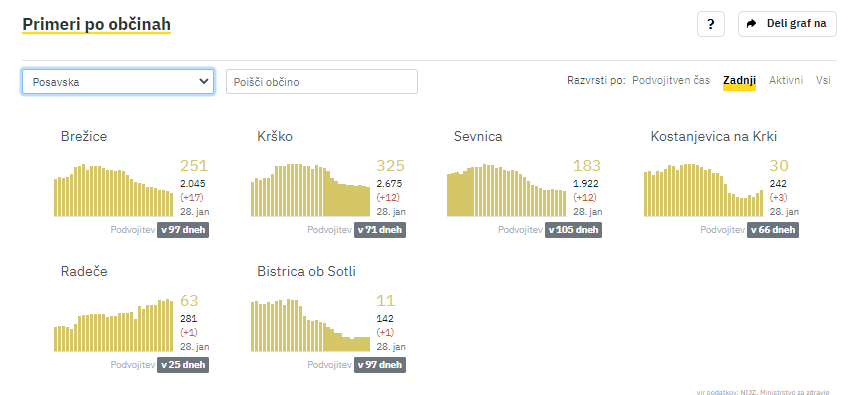Viewport: 853px width, 395px height.
Task: Sort municipalities by Aktivni
Action: (786, 81)
